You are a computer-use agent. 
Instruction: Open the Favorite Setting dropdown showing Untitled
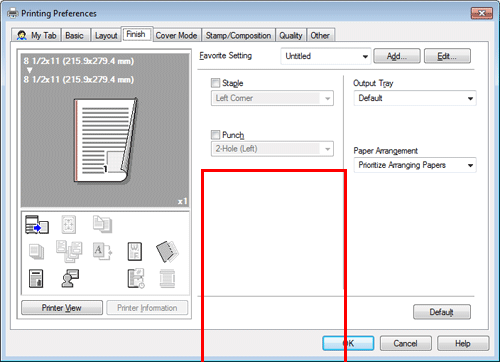326,56
